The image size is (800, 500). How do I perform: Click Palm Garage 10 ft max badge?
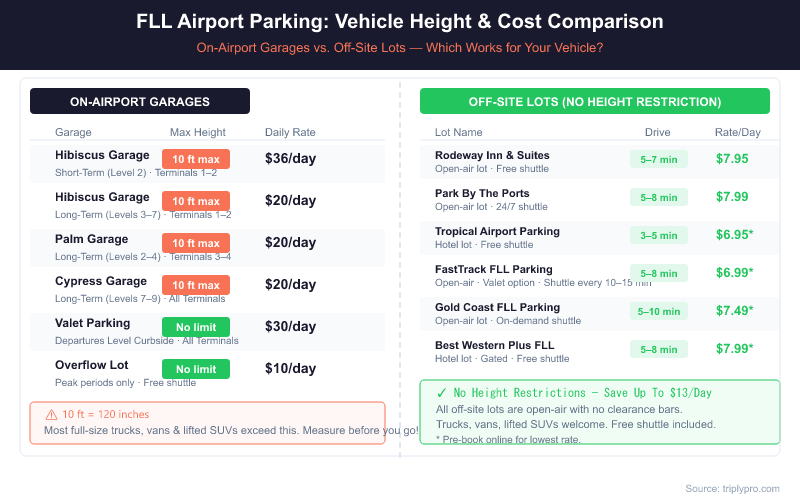[196, 243]
